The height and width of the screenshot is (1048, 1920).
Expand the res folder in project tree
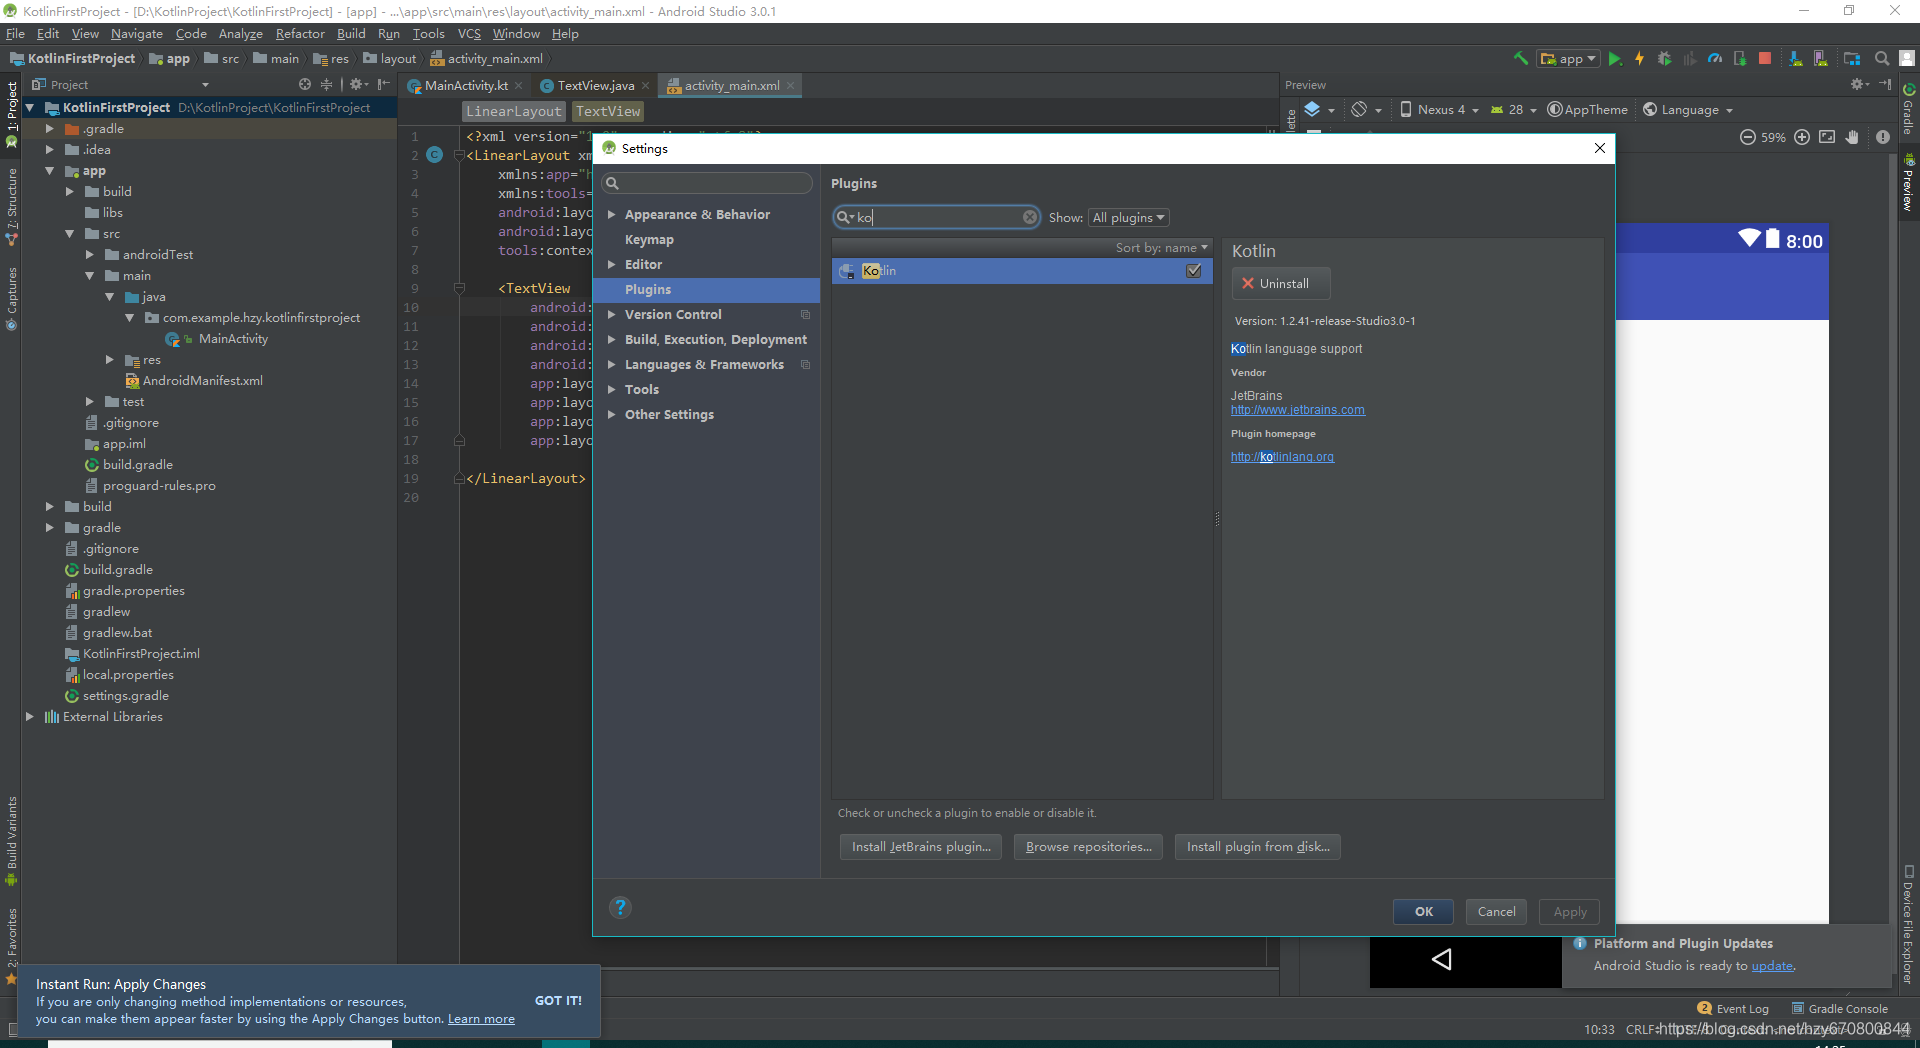[x=109, y=360]
